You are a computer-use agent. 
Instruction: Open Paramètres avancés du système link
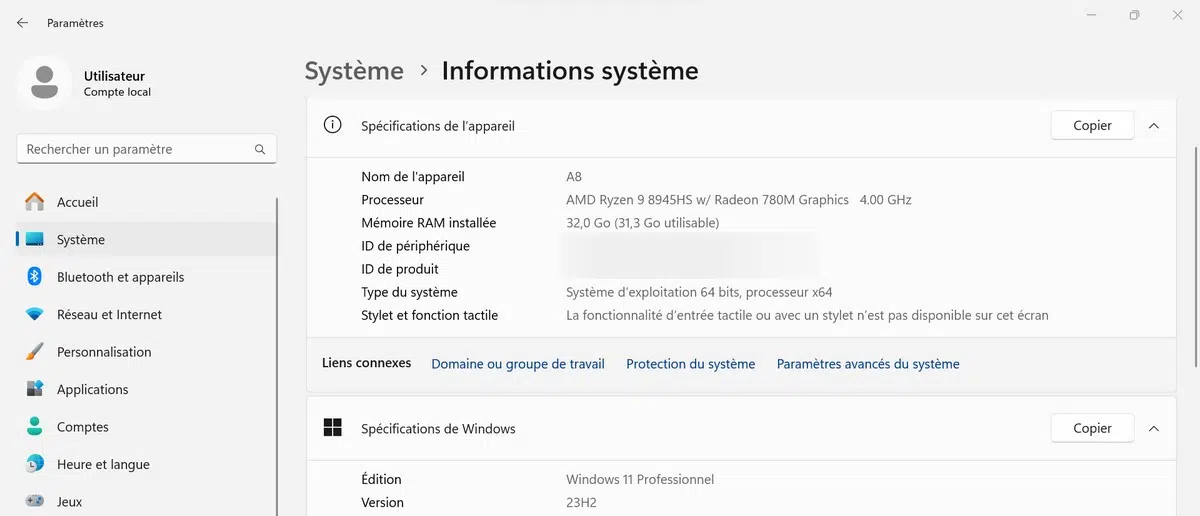[868, 364]
